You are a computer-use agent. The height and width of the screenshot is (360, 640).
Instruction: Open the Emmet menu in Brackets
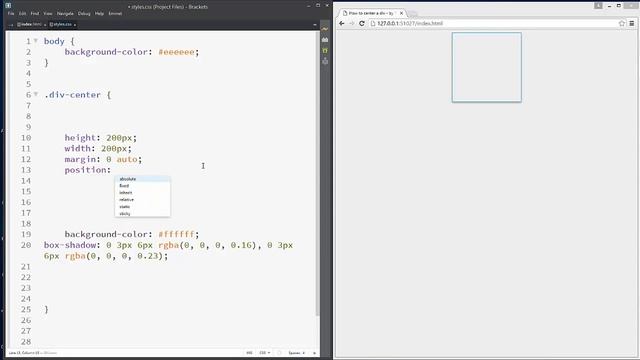tap(115, 13)
